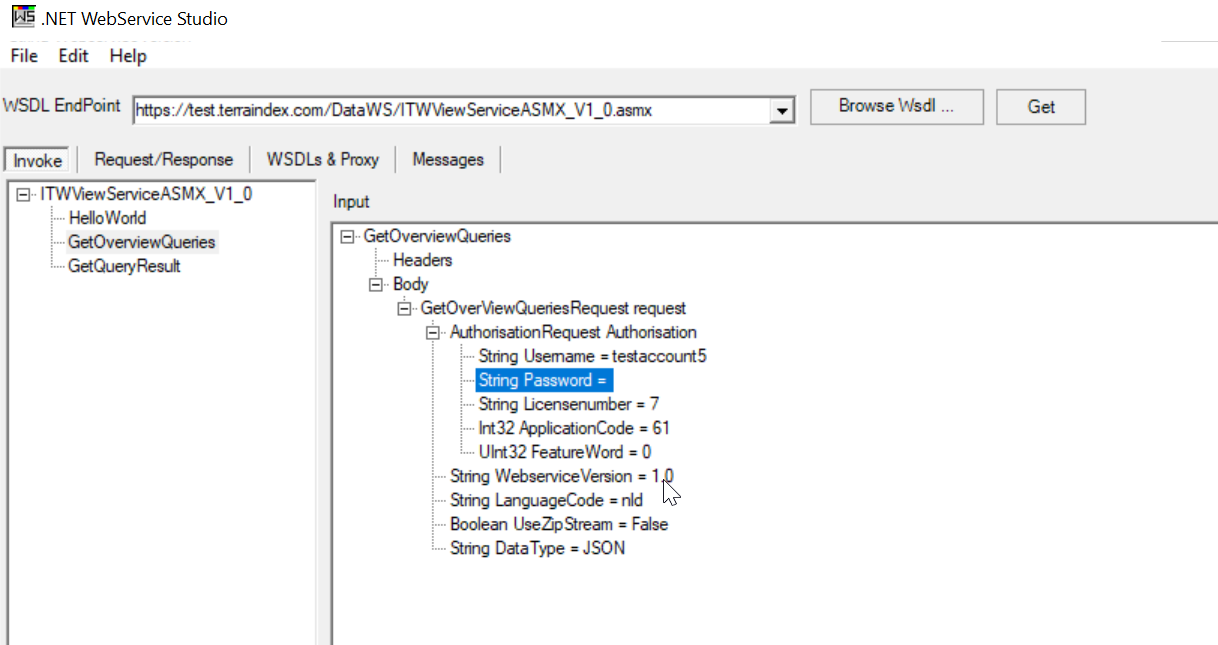1218x645 pixels.
Task: Select the GetOverViewQueriesRequest request item
Action: pos(554,308)
